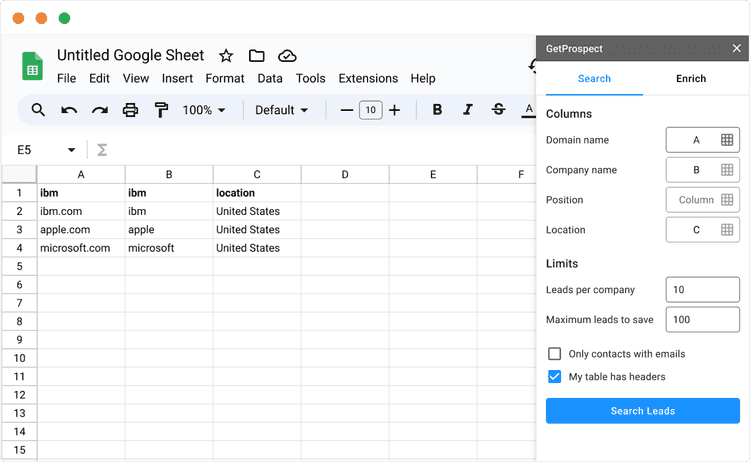Uncheck My table has headers
750x462 pixels.
[554, 377]
